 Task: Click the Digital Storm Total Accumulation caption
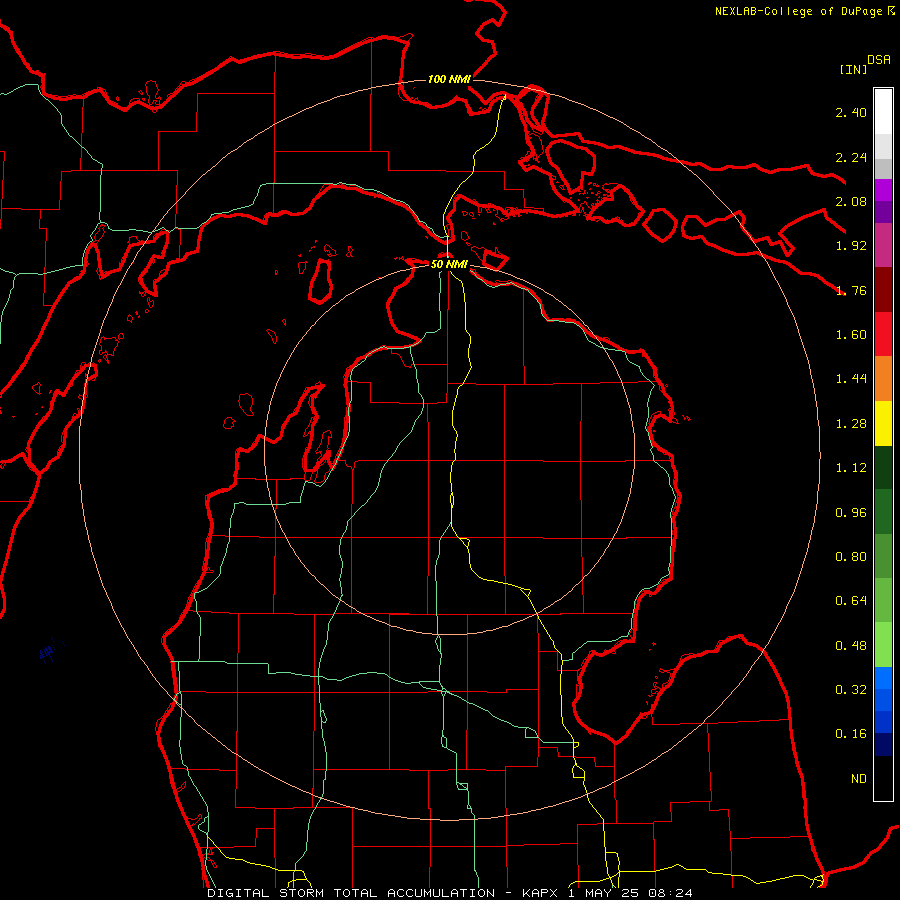(x=351, y=893)
